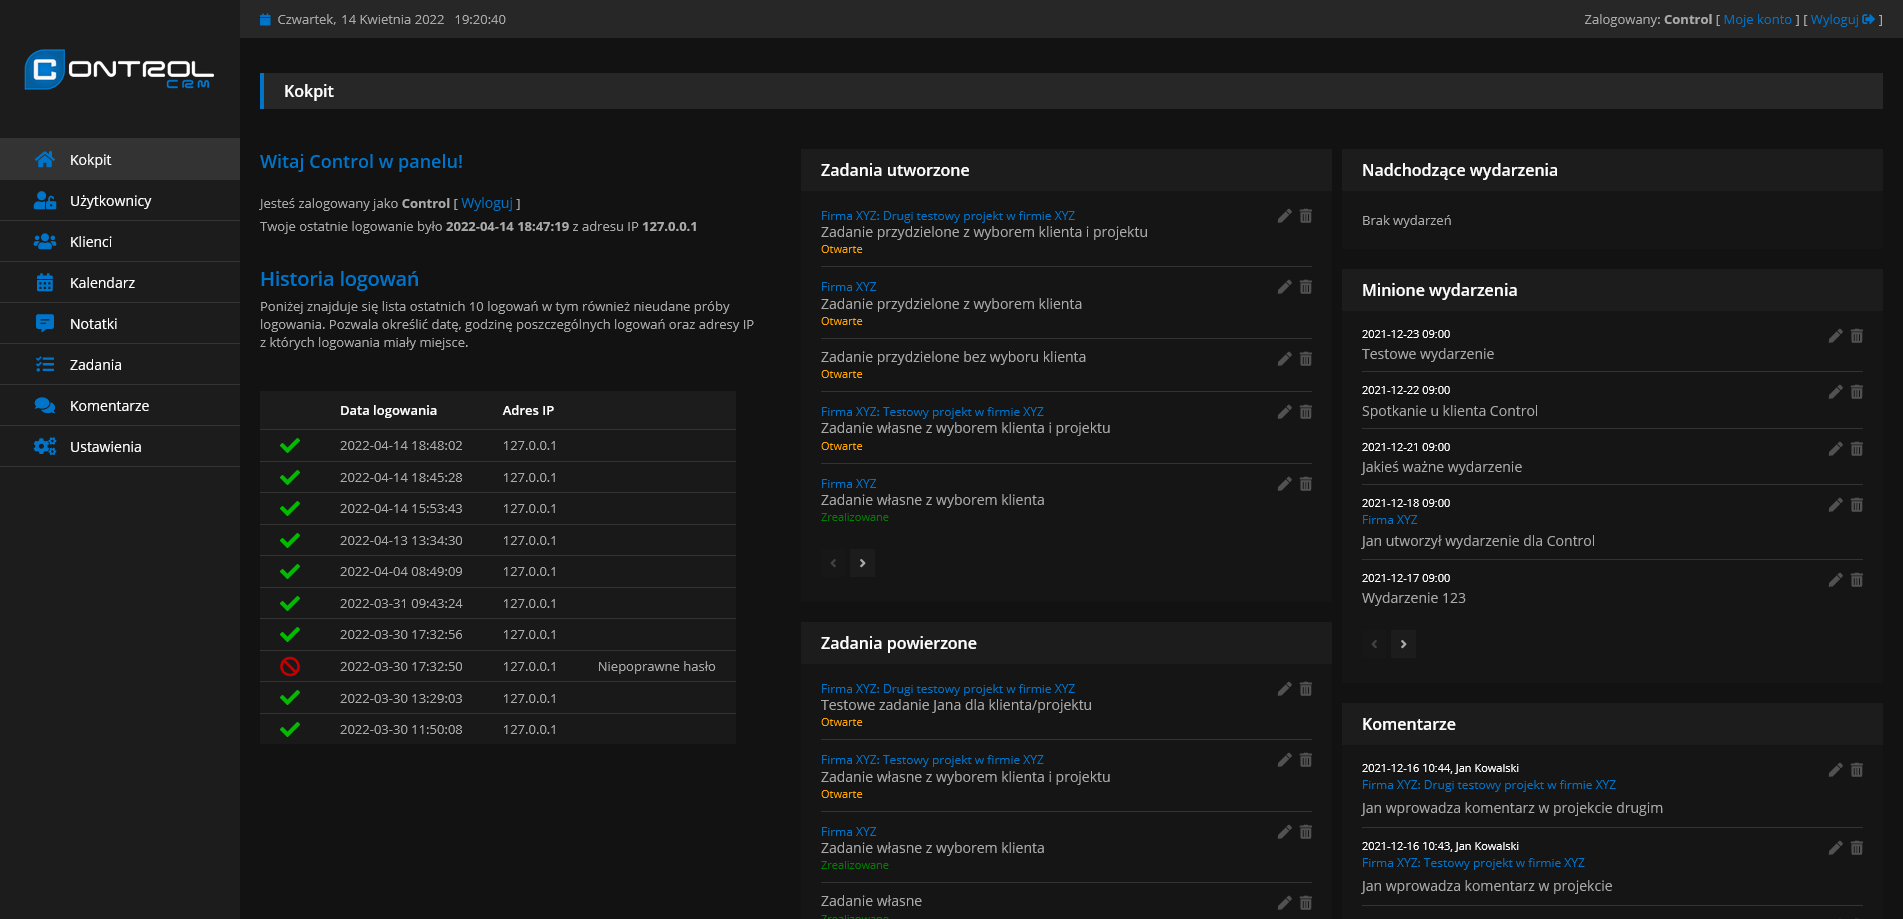
Task: Delete task 'Zadanie przydzielone z wyborem klienta'
Action: (1305, 287)
